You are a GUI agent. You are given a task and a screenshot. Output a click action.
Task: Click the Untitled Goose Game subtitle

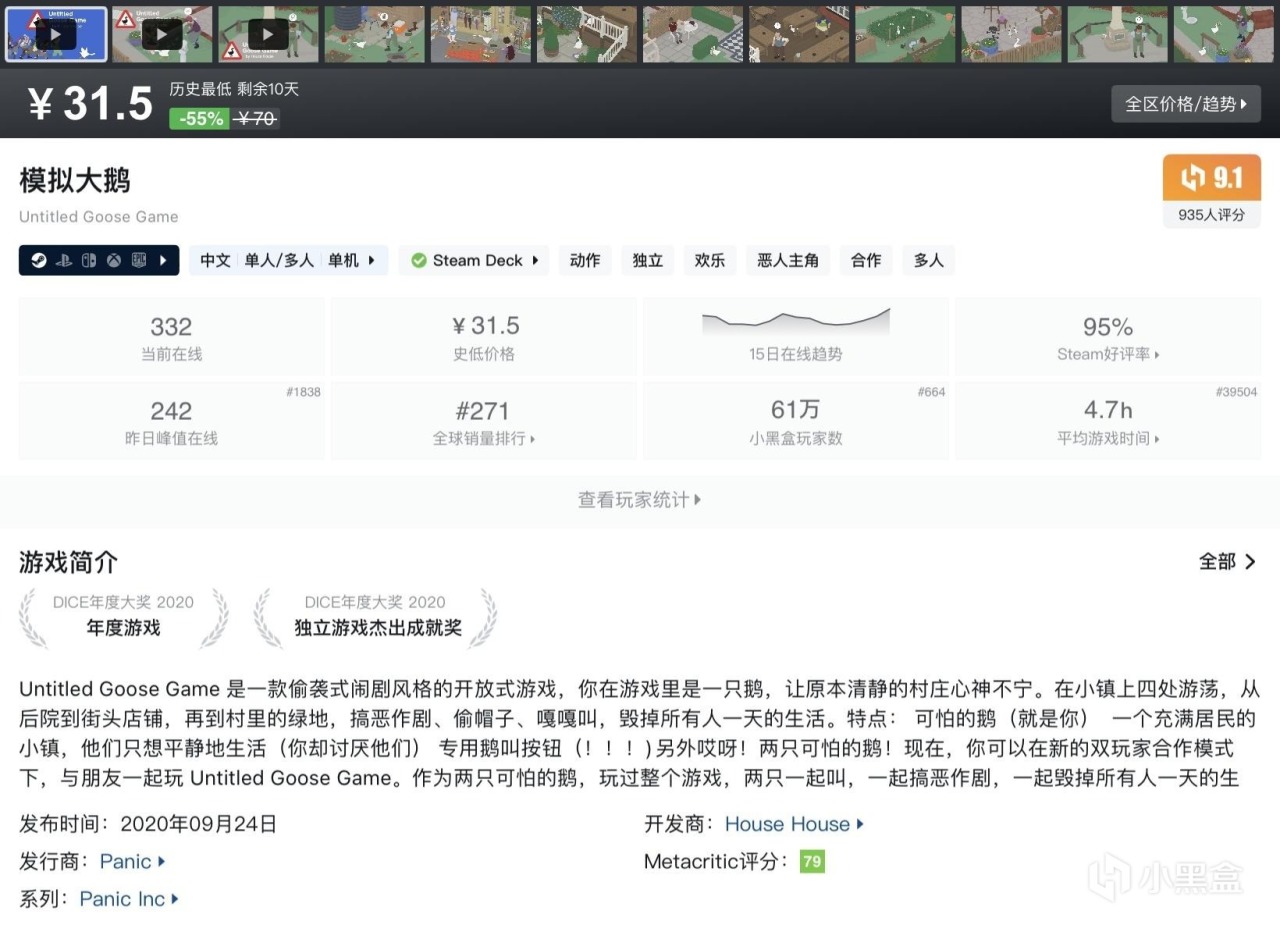point(99,217)
